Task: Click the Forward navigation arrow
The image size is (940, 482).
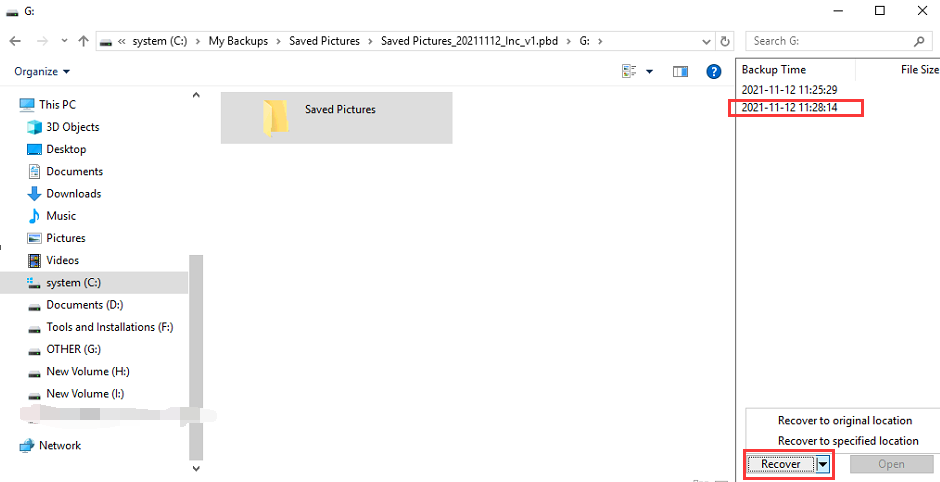Action: tap(42, 41)
